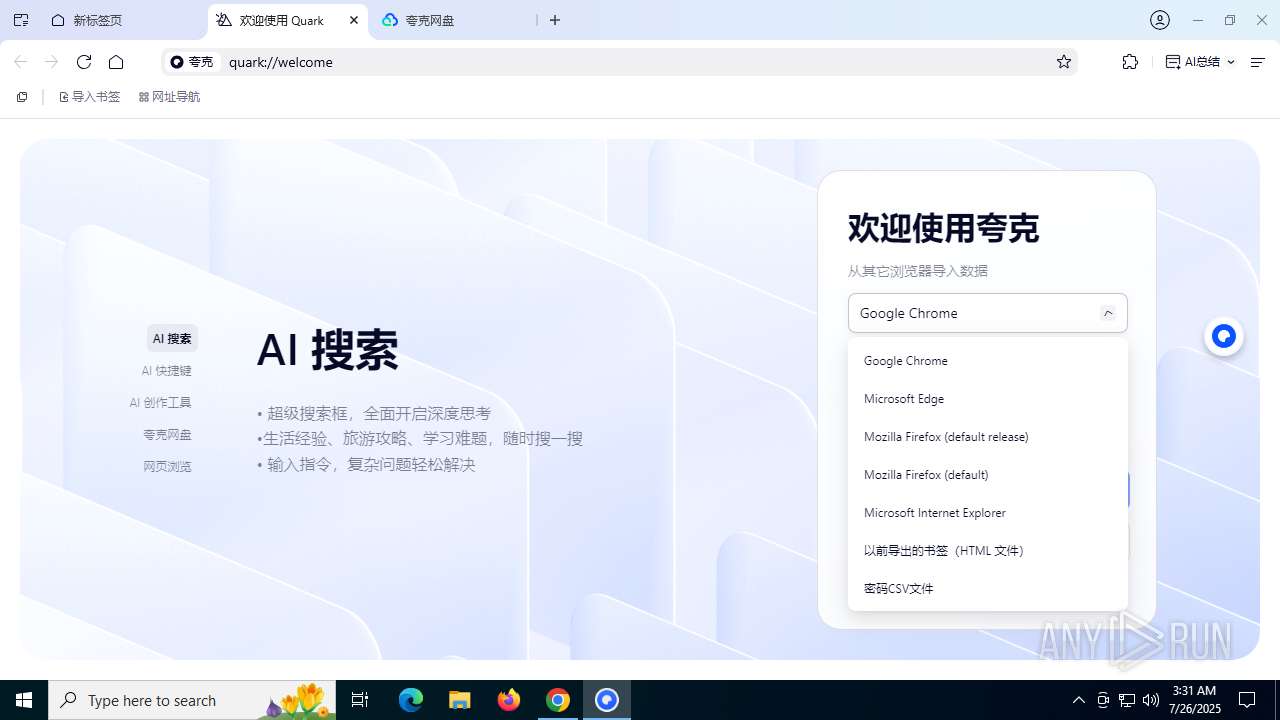Switch to the 新标签页 tab
The image size is (1280, 720).
coord(124,20)
